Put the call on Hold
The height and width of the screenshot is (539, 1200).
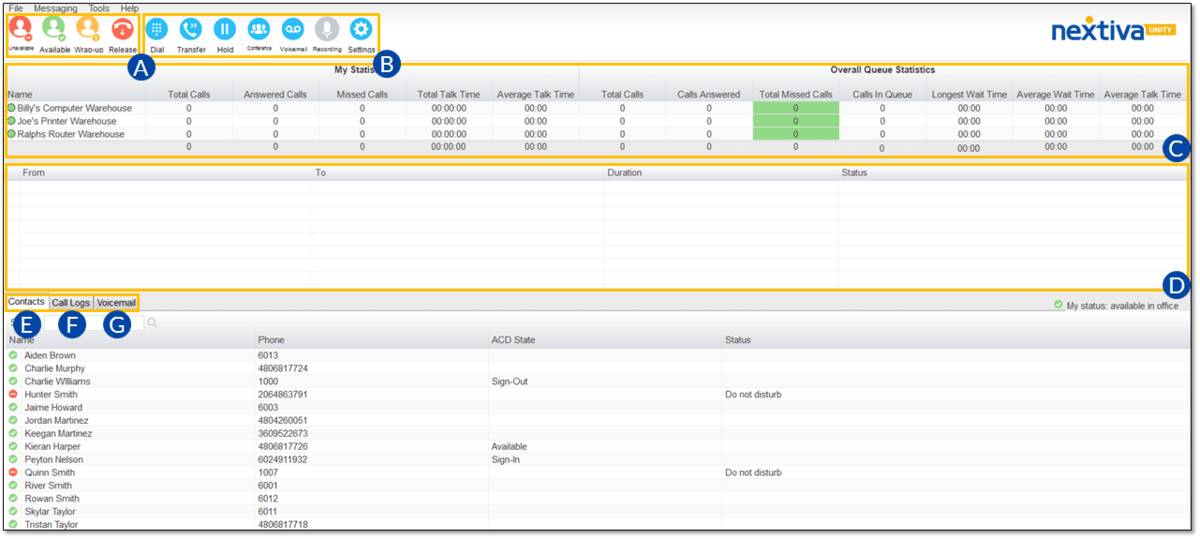point(225,30)
